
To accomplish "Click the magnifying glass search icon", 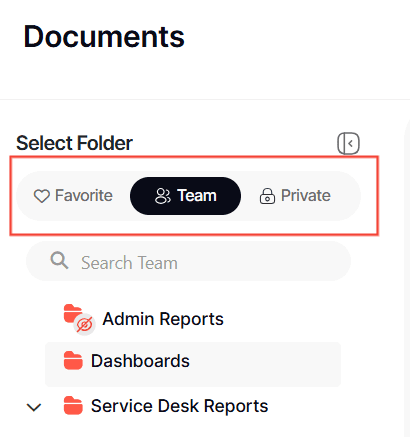I will (x=59, y=260).
